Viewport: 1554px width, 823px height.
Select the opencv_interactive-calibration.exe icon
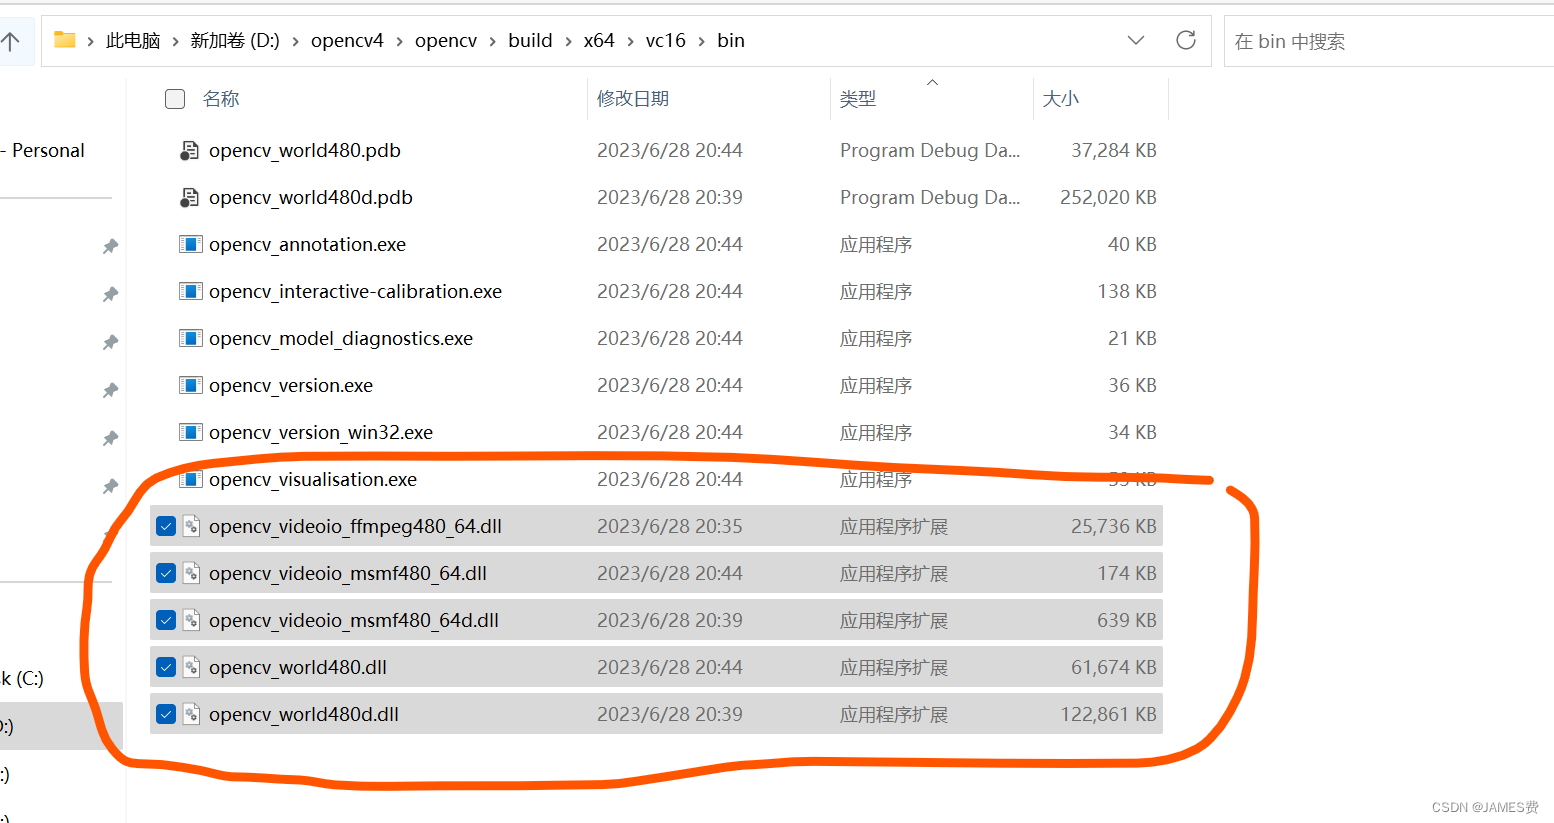point(191,291)
